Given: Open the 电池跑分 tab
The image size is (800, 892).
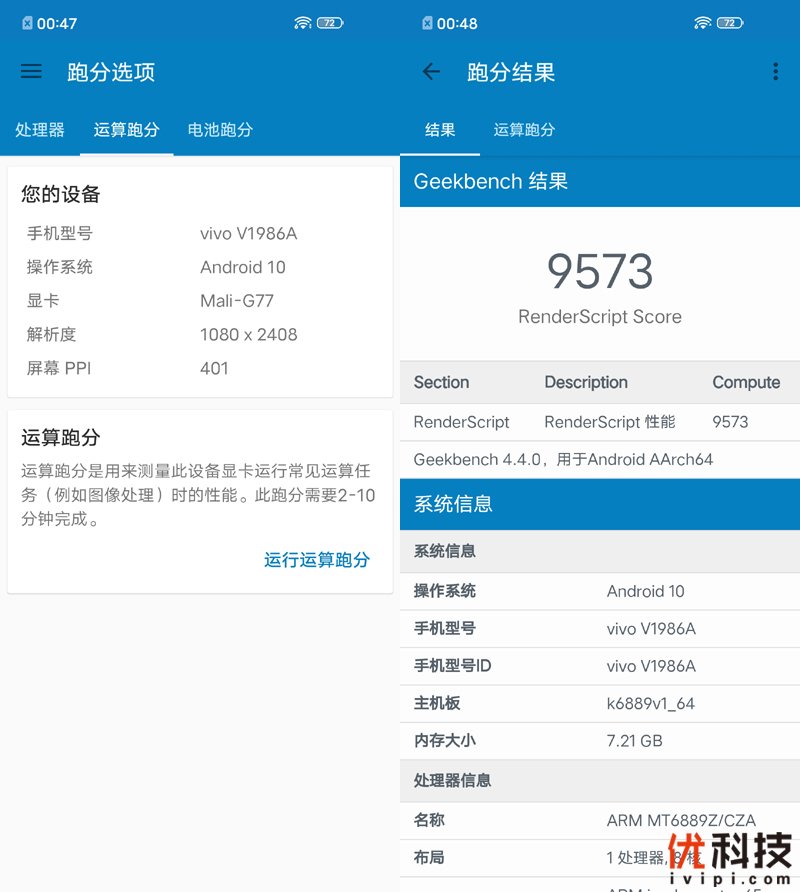Looking at the screenshot, I should coord(219,129).
